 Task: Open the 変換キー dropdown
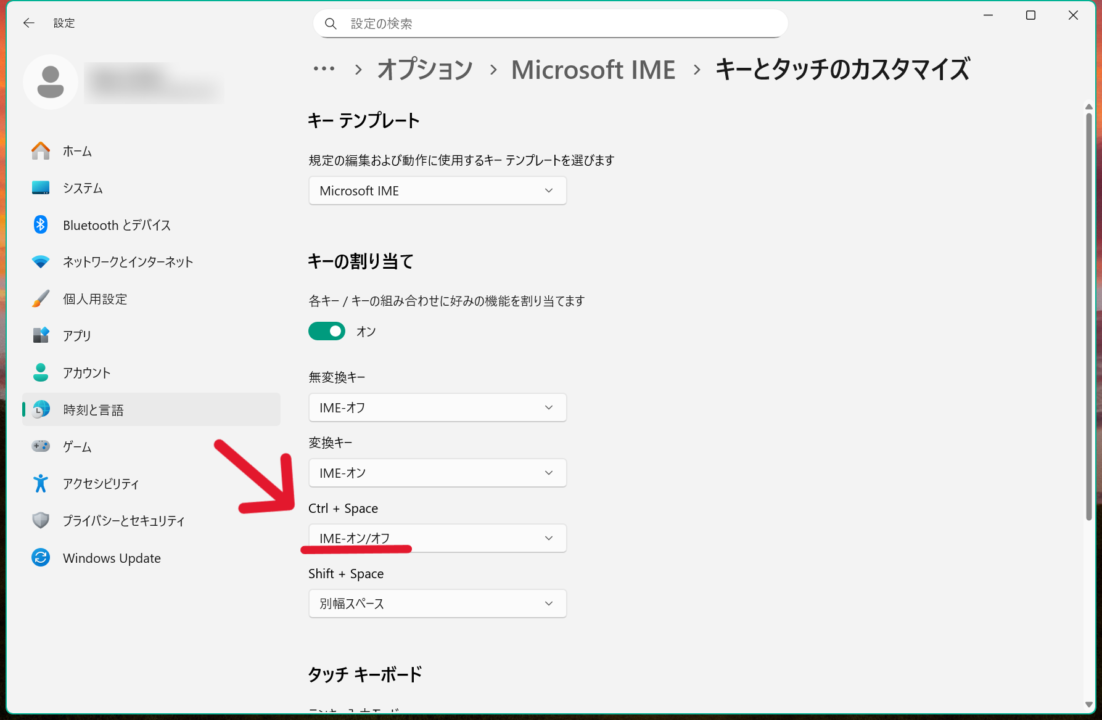click(x=437, y=473)
